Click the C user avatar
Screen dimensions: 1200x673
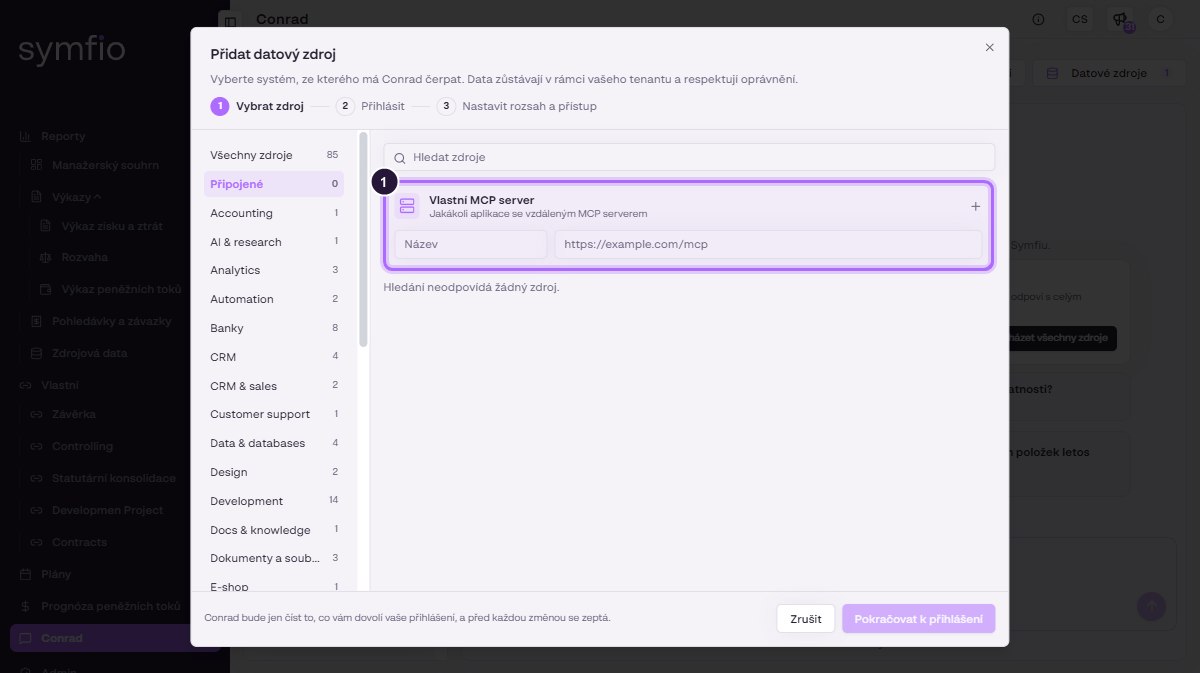coord(1160,19)
